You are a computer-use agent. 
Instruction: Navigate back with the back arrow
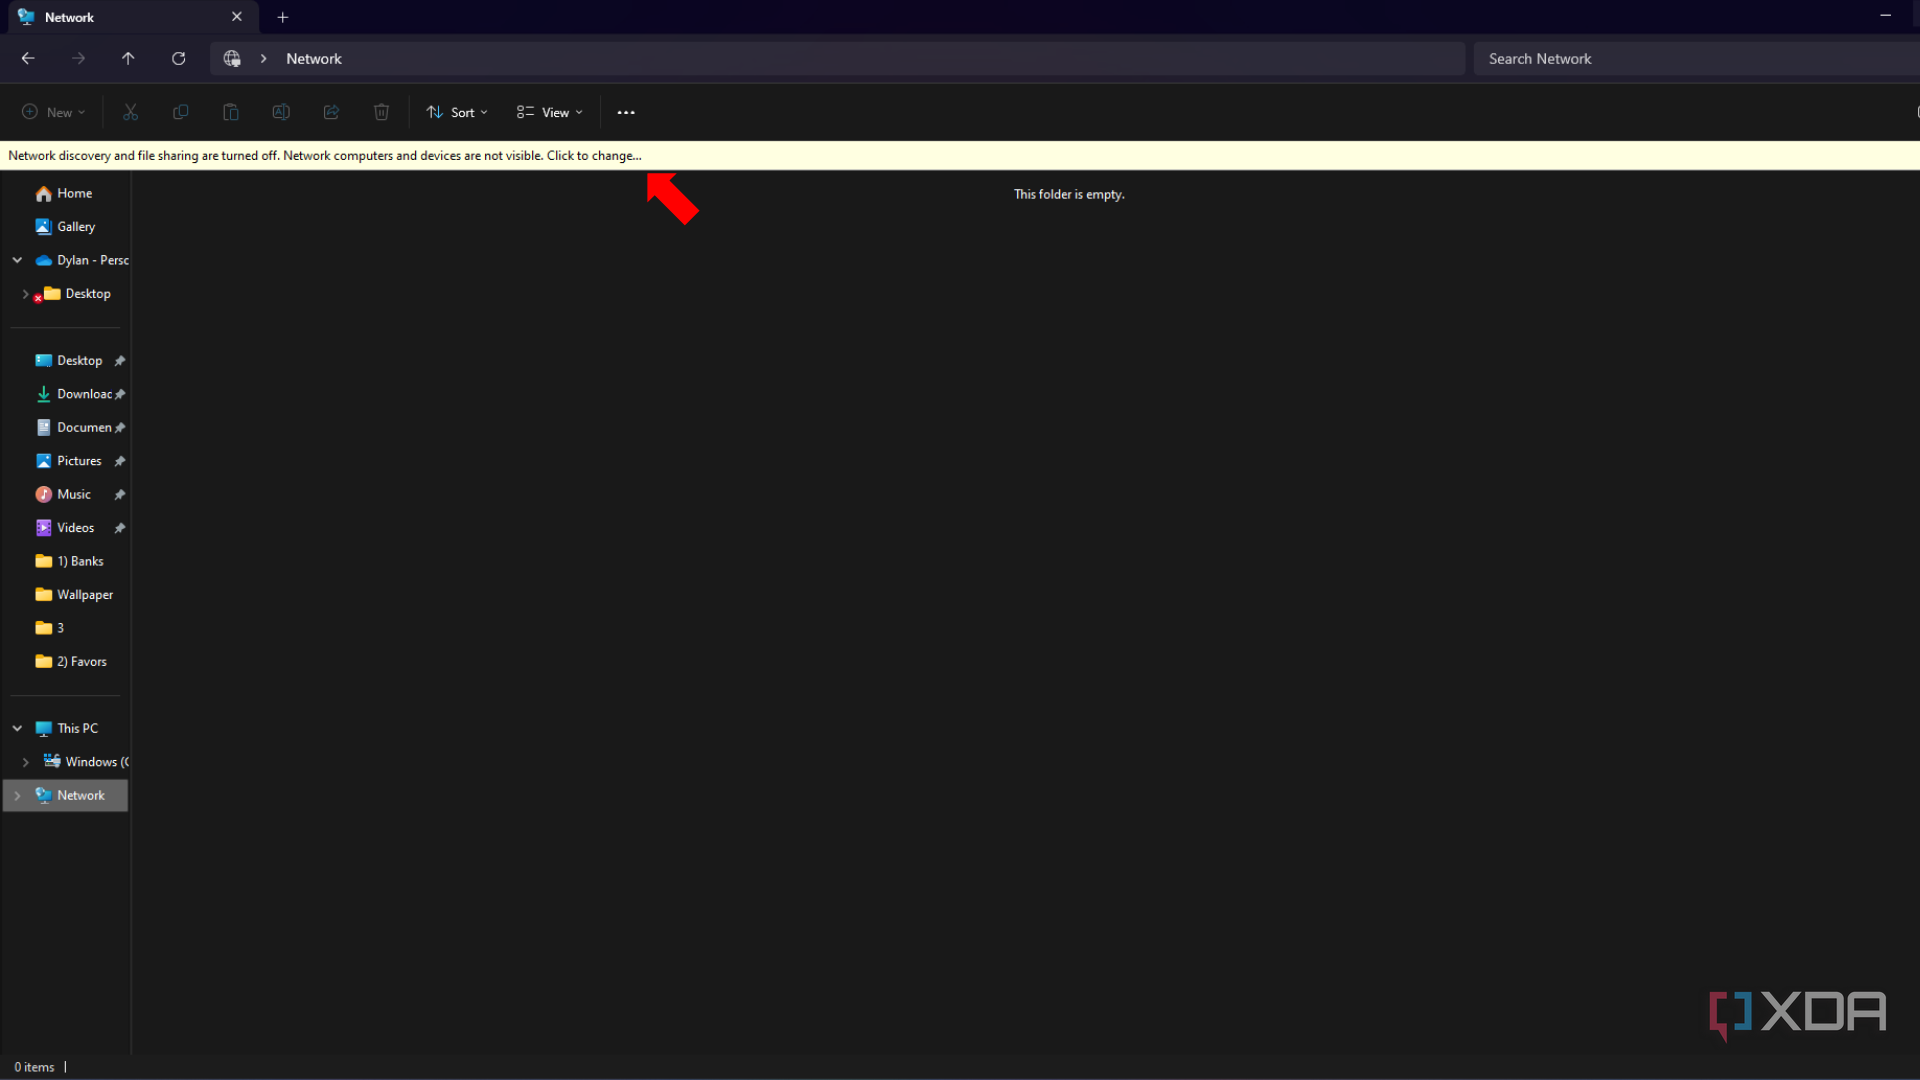pyautogui.click(x=28, y=59)
